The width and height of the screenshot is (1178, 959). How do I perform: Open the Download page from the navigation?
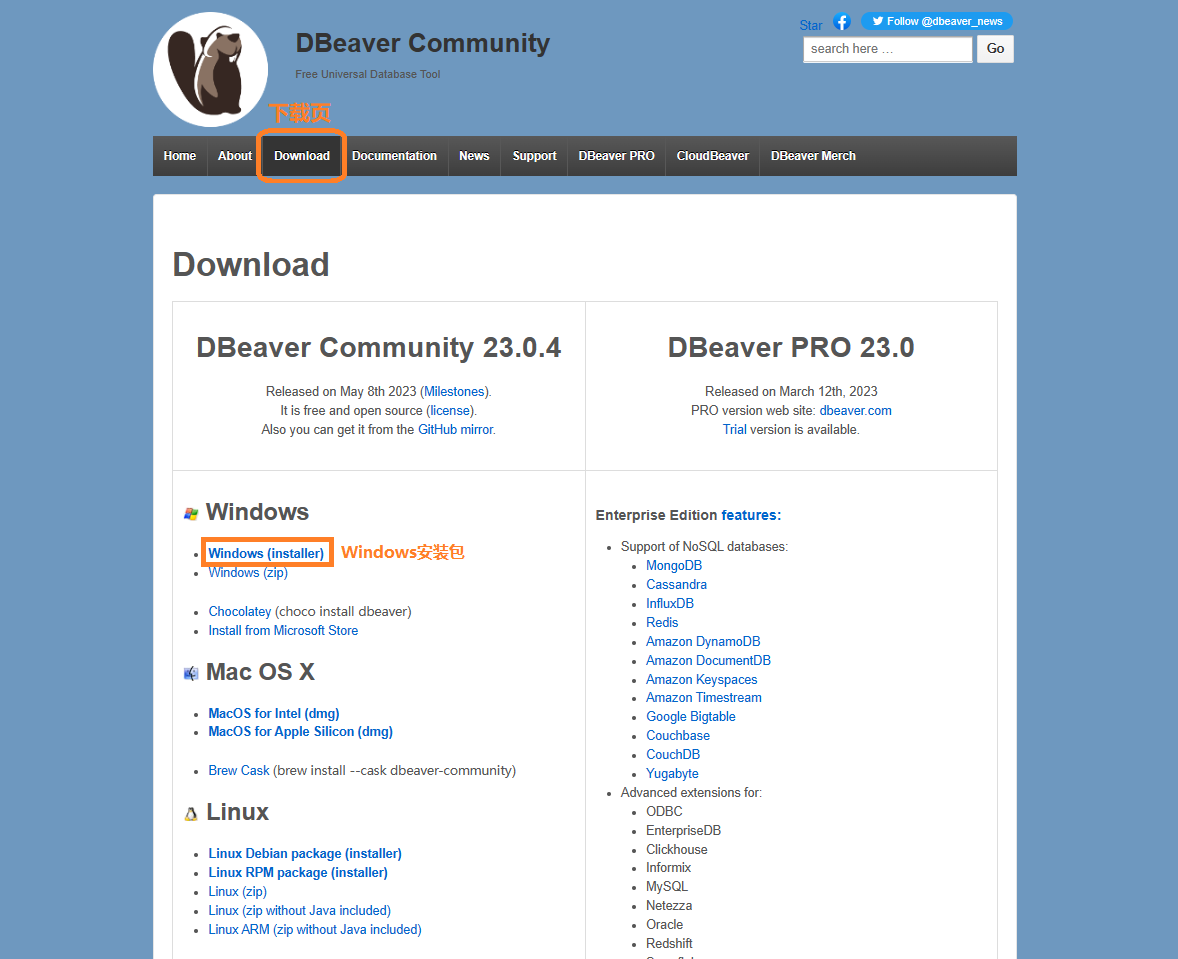301,156
